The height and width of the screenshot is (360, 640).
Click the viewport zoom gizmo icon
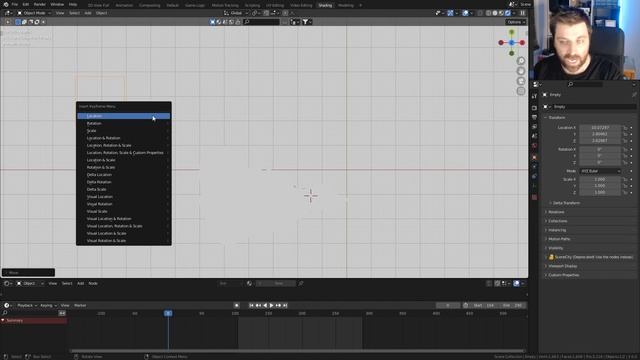pyautogui.click(x=521, y=61)
